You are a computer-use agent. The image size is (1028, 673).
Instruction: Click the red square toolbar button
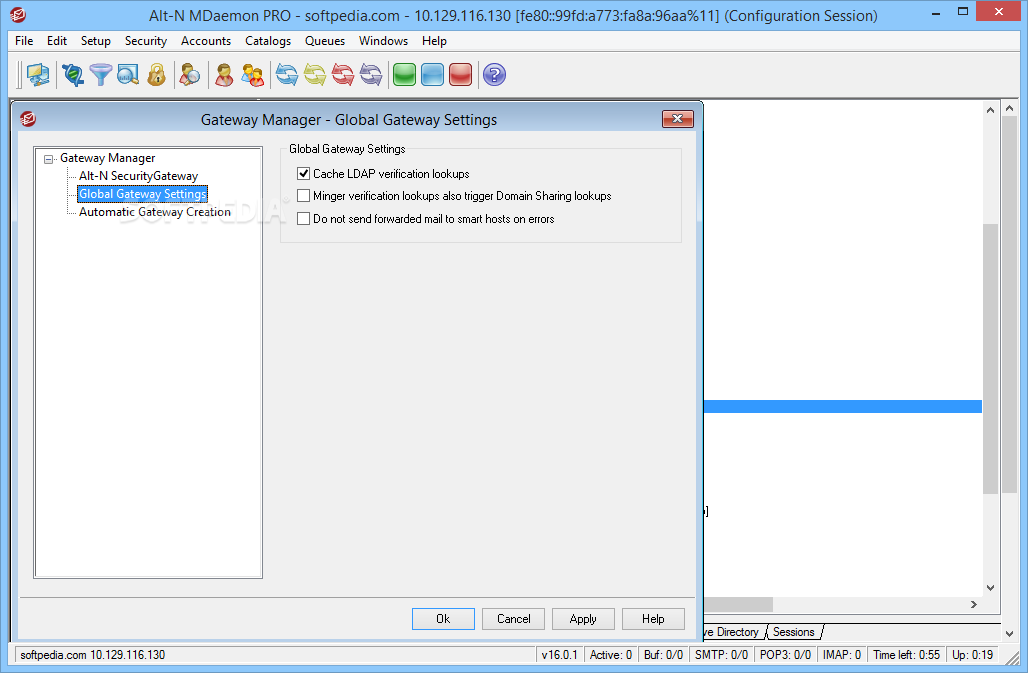pos(461,75)
